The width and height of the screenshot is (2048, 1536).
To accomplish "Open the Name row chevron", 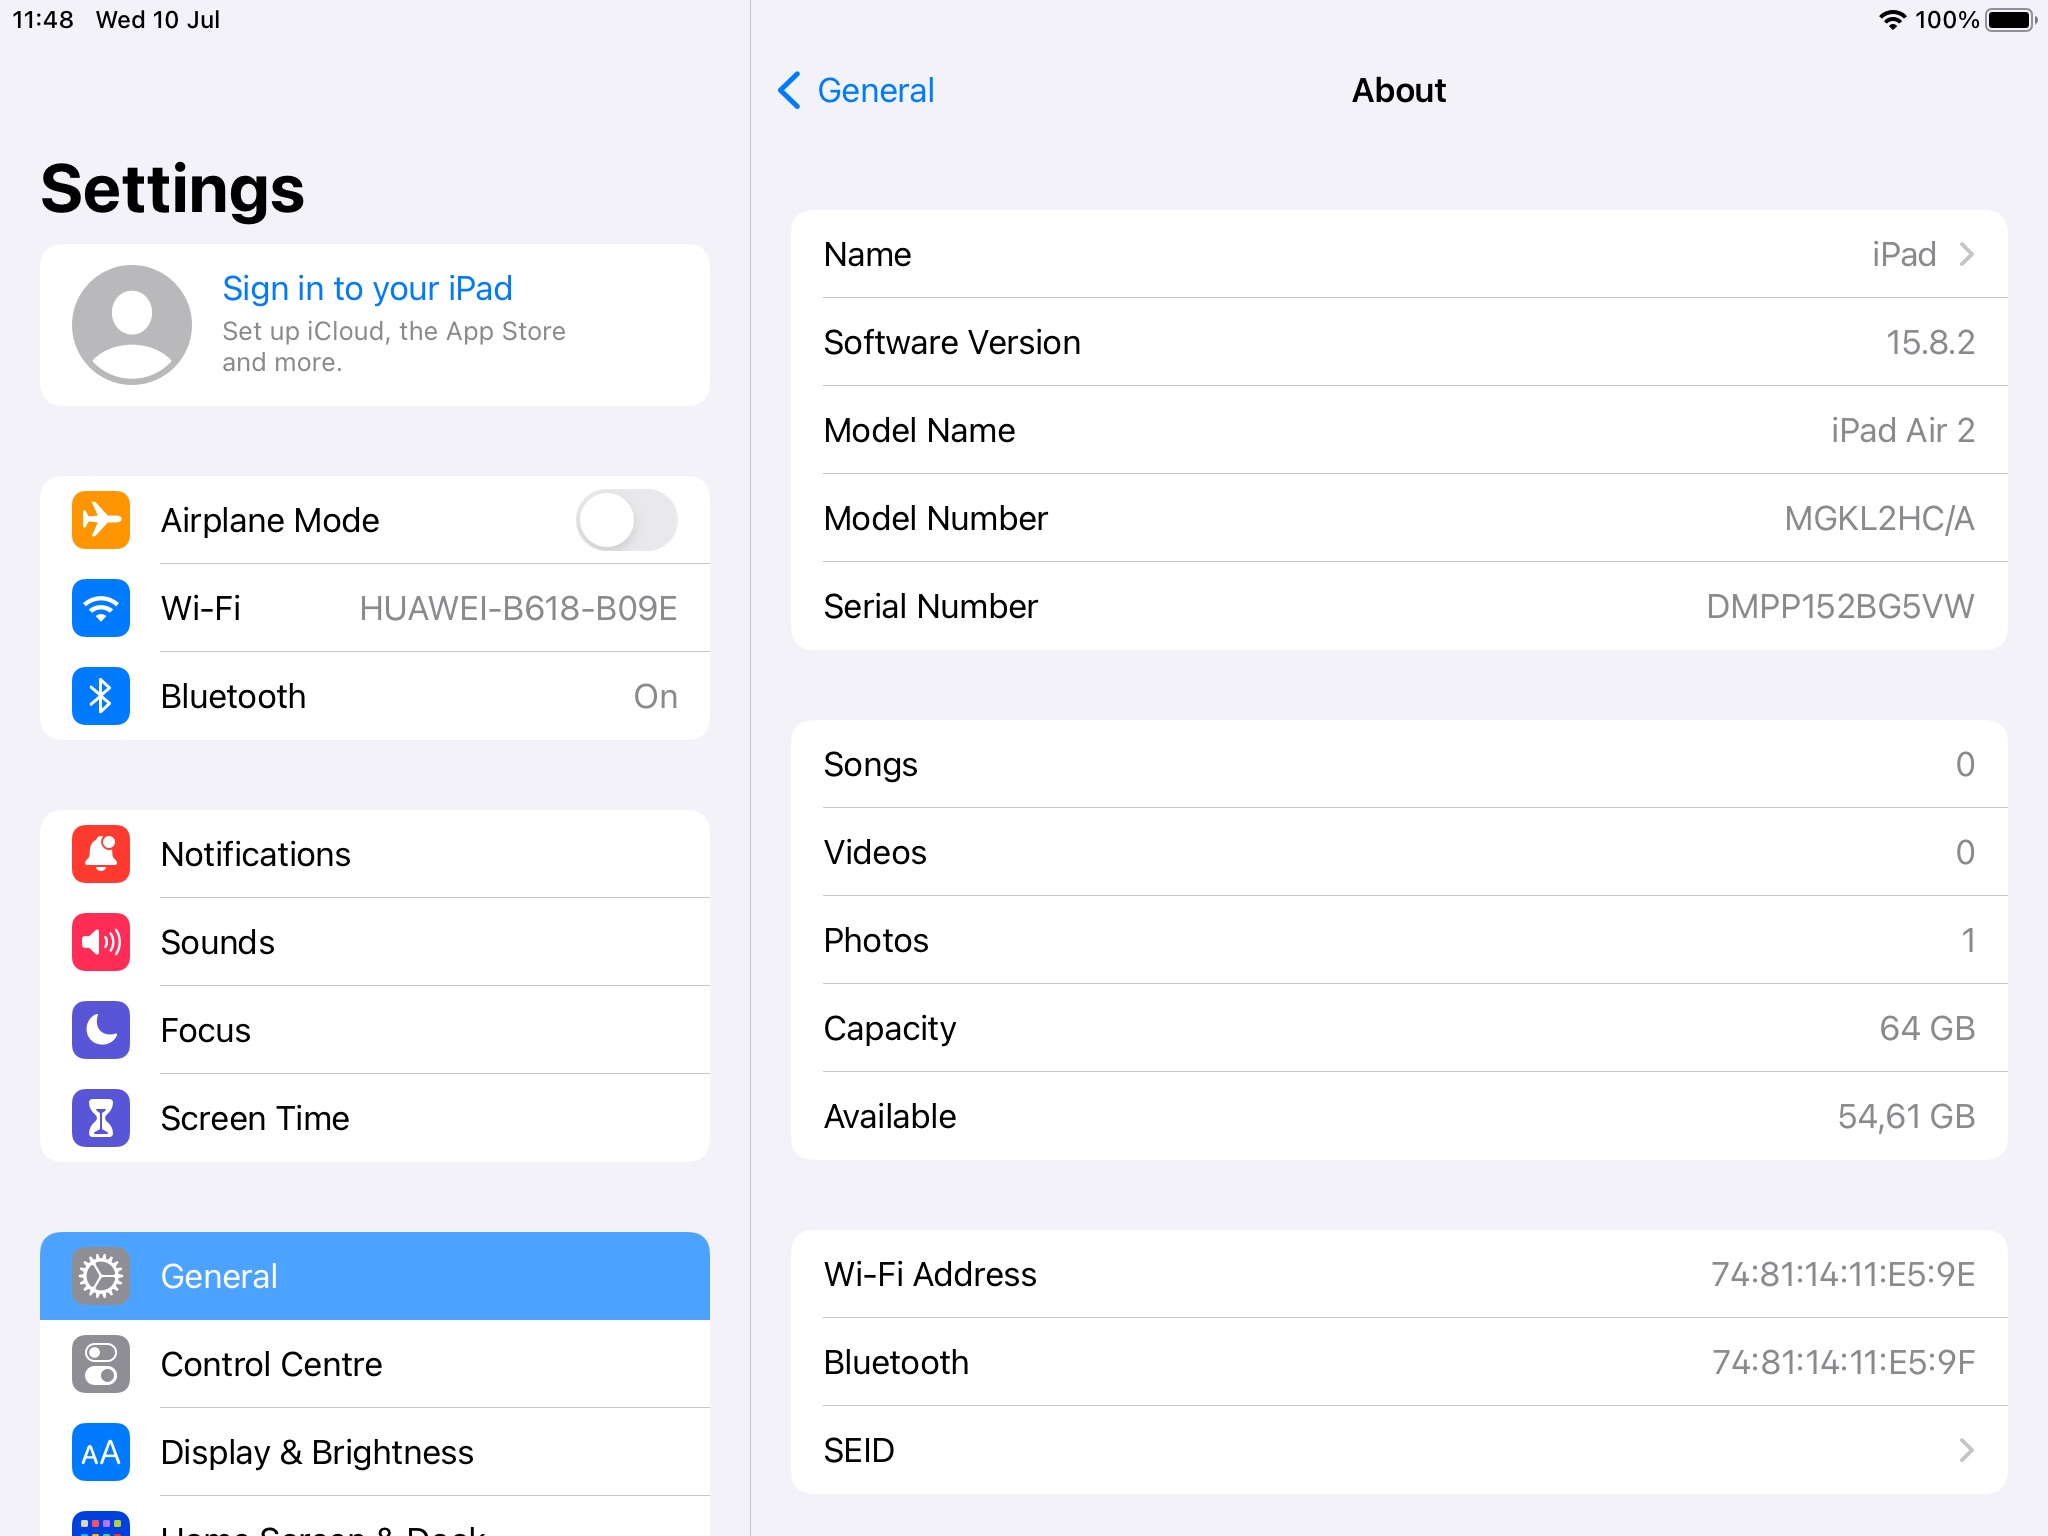I will (x=1966, y=254).
